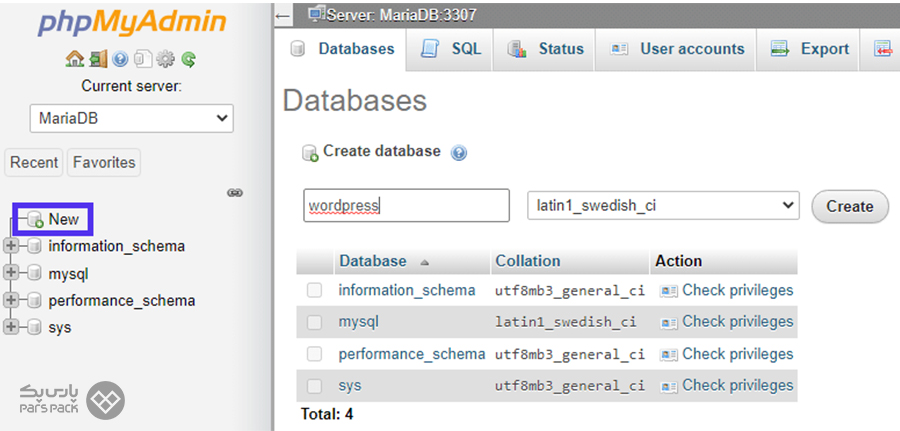900x431 pixels.
Task: Select sys in the navigation tree
Action: [x=60, y=328]
